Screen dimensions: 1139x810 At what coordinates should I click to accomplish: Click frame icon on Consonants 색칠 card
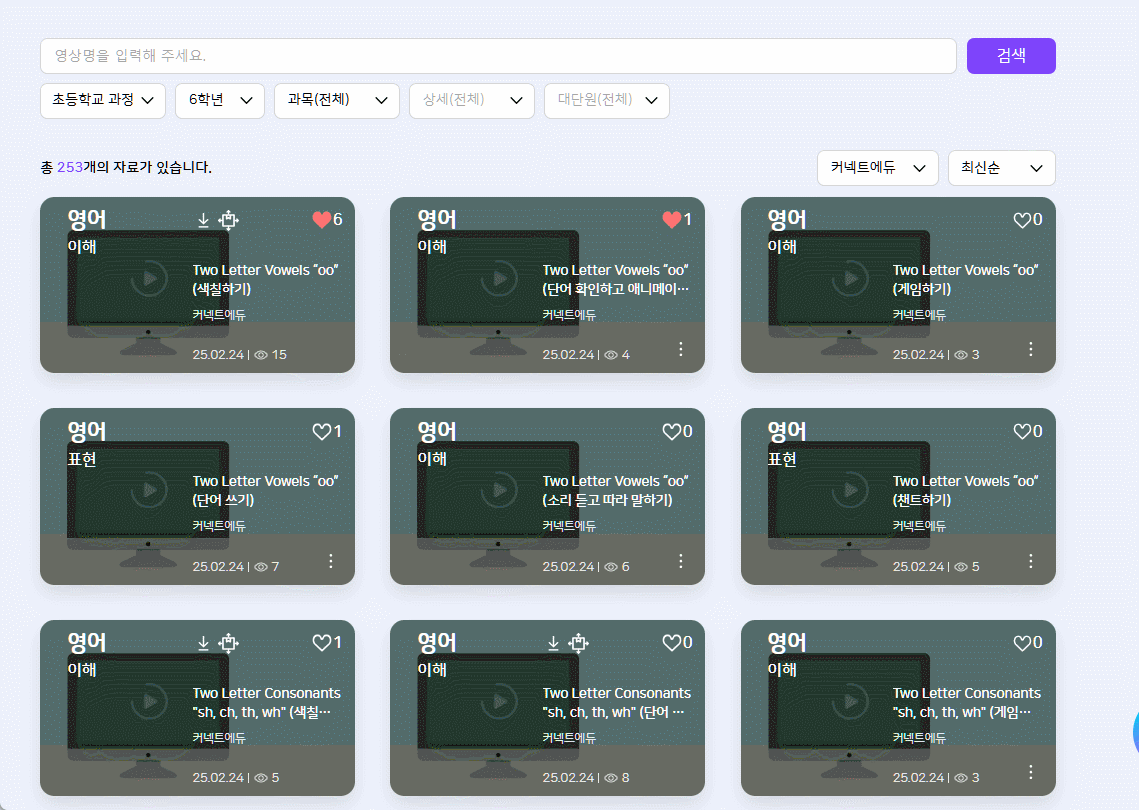tap(228, 643)
